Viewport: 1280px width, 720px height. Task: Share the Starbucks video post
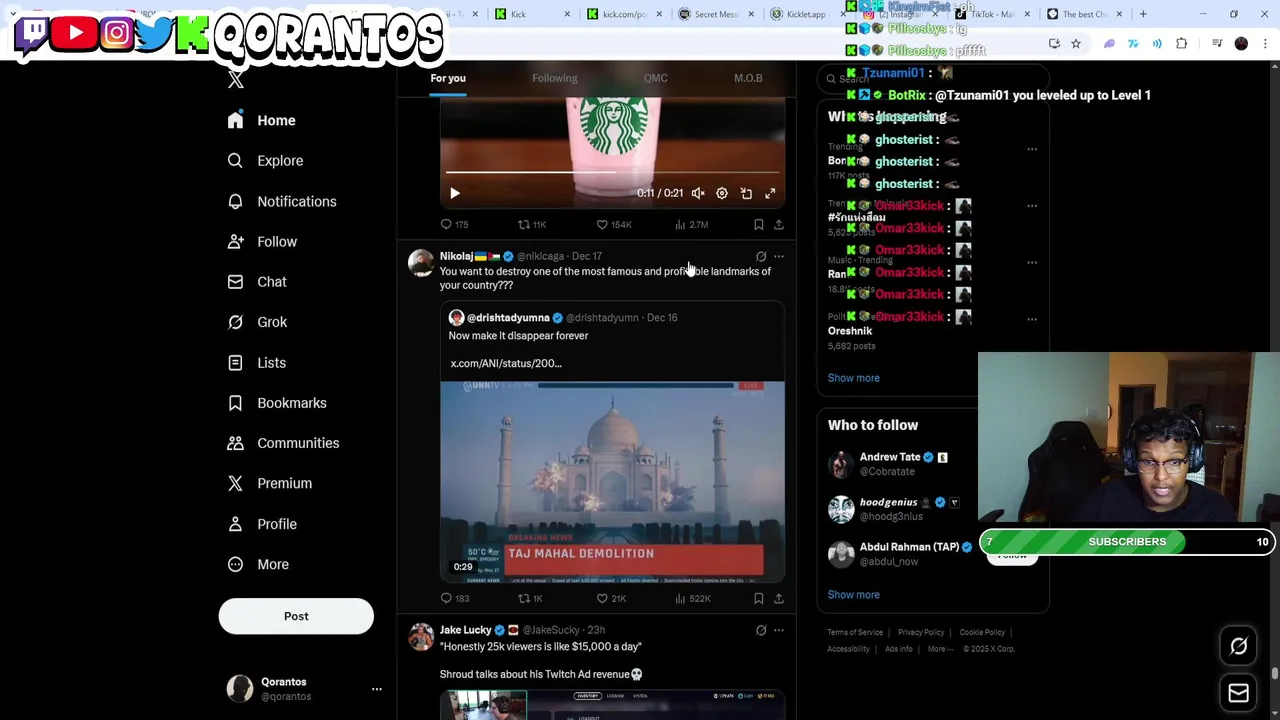778,225
